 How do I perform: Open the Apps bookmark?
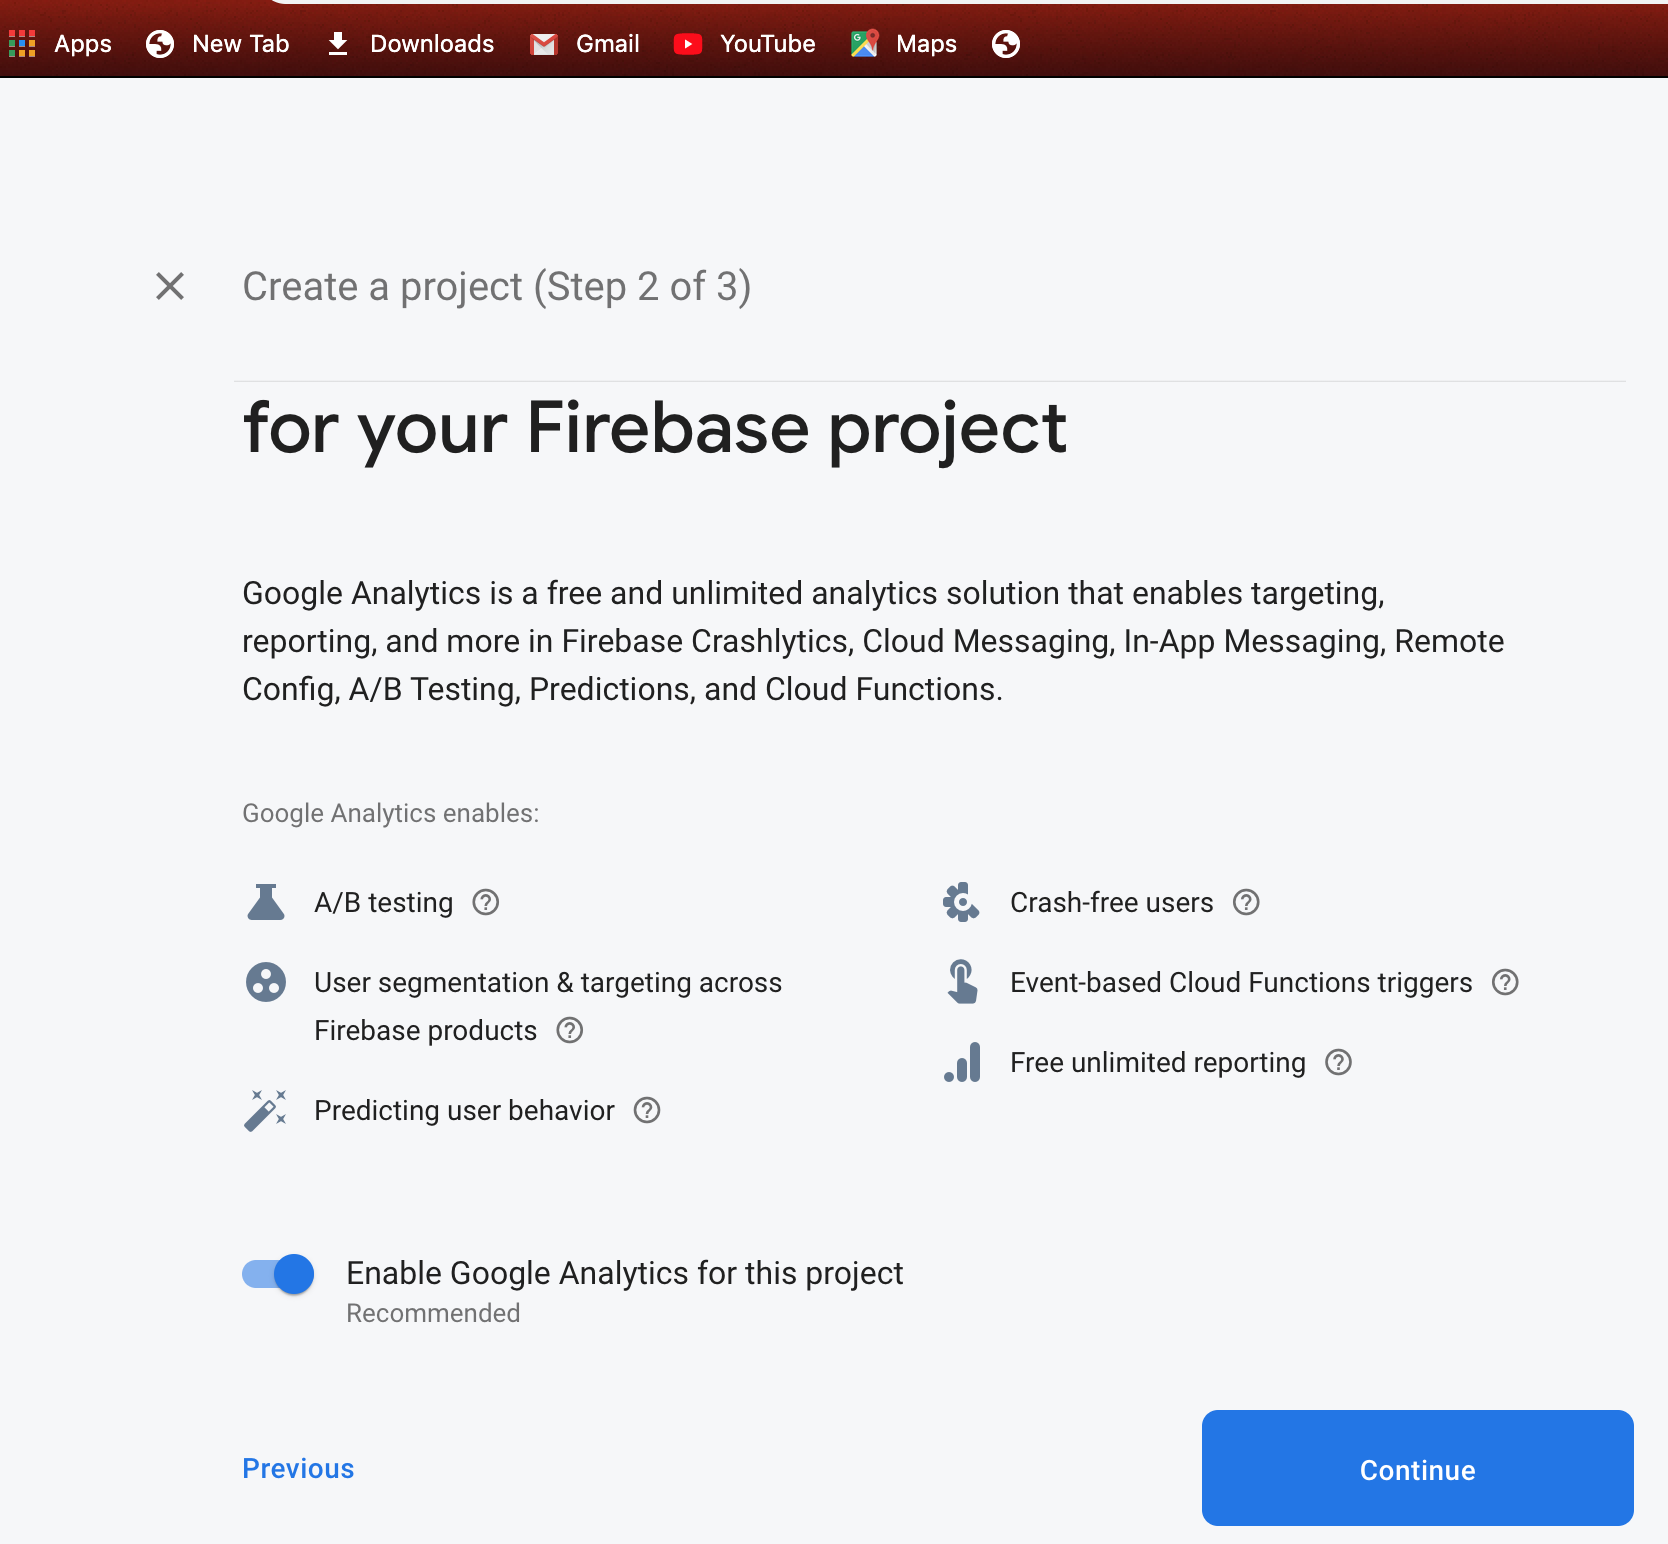click(61, 44)
